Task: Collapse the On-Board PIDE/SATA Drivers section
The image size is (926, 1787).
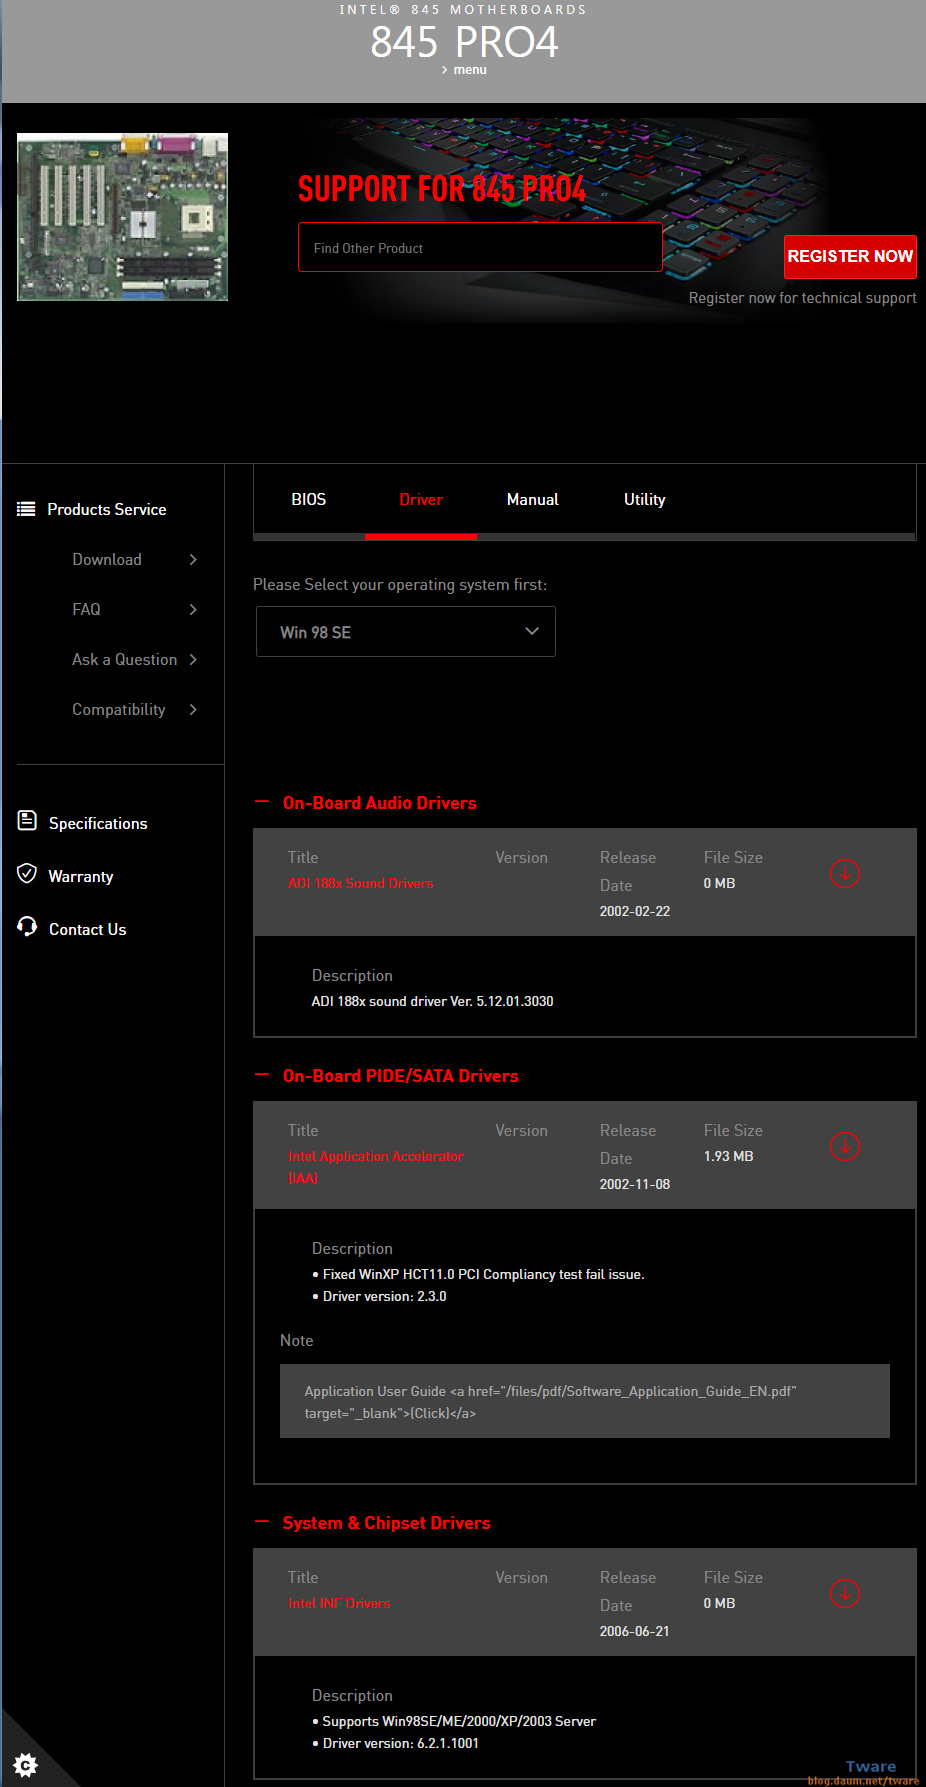Action: click(262, 1075)
